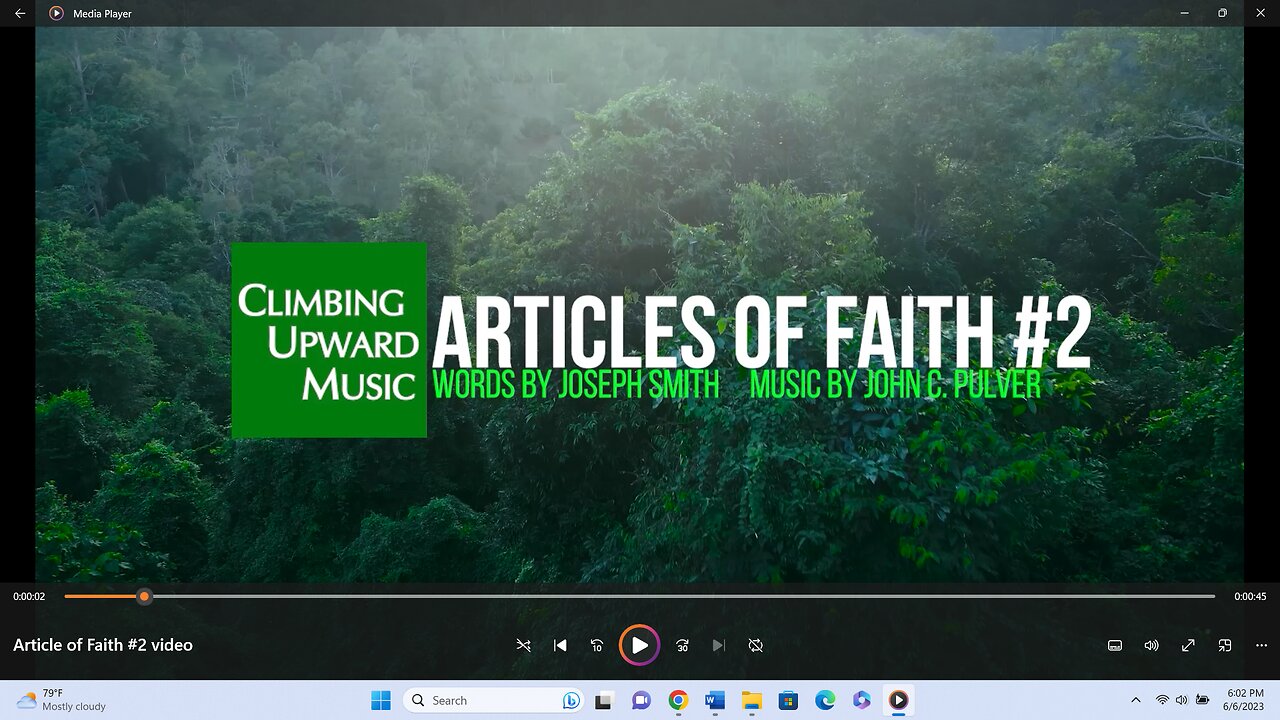Open Microsoft Word from the taskbar
1280x720 pixels.
[714, 700]
